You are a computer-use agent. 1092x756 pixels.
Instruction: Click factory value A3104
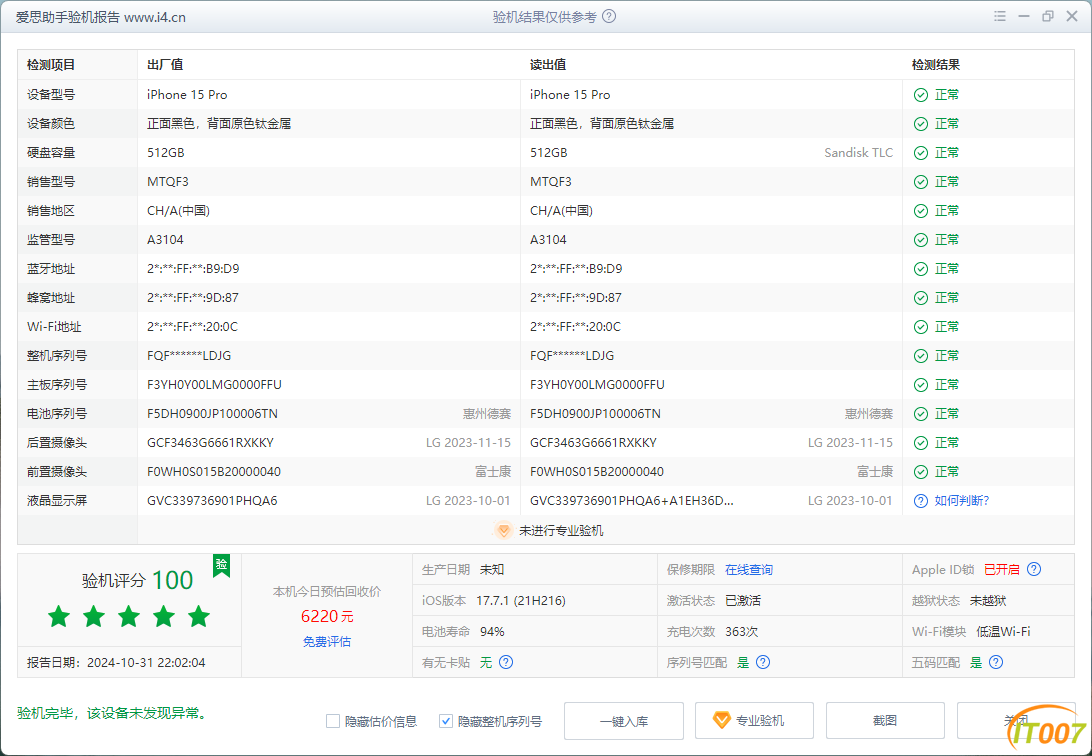coord(165,240)
